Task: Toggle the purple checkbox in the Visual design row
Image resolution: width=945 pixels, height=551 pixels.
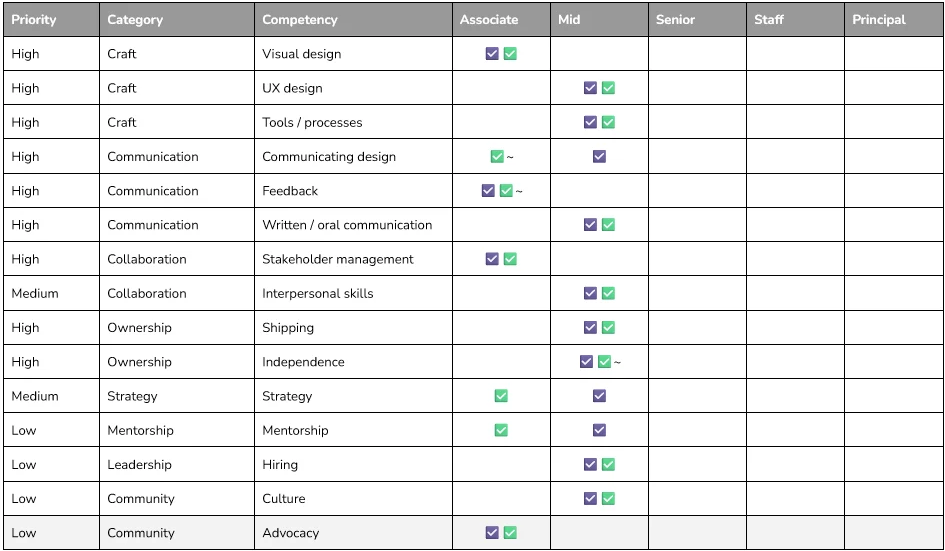Action: tap(492, 54)
